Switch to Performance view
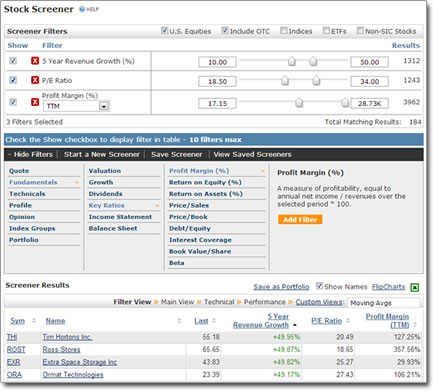433x390 pixels. coord(265,302)
